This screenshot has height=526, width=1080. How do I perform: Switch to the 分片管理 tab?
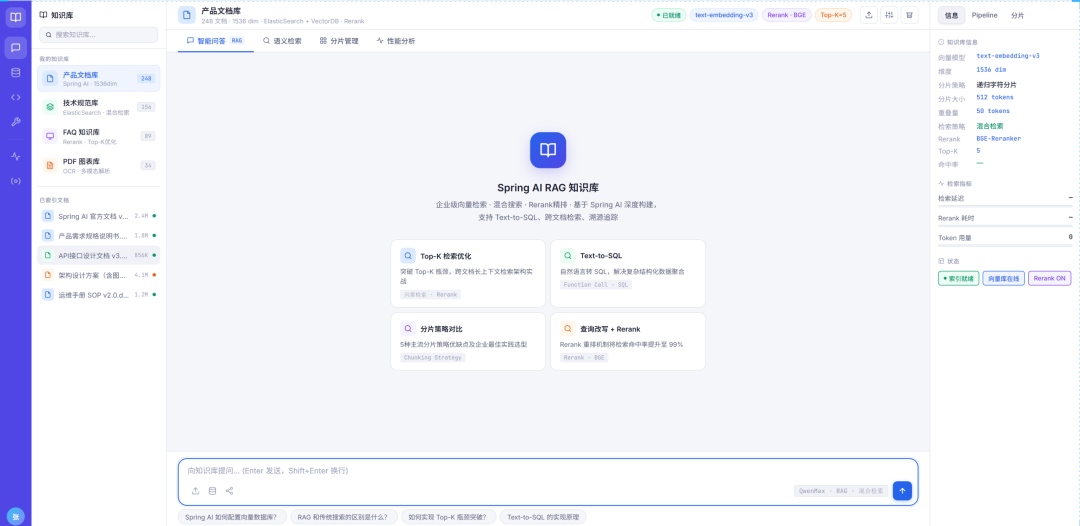[339, 41]
